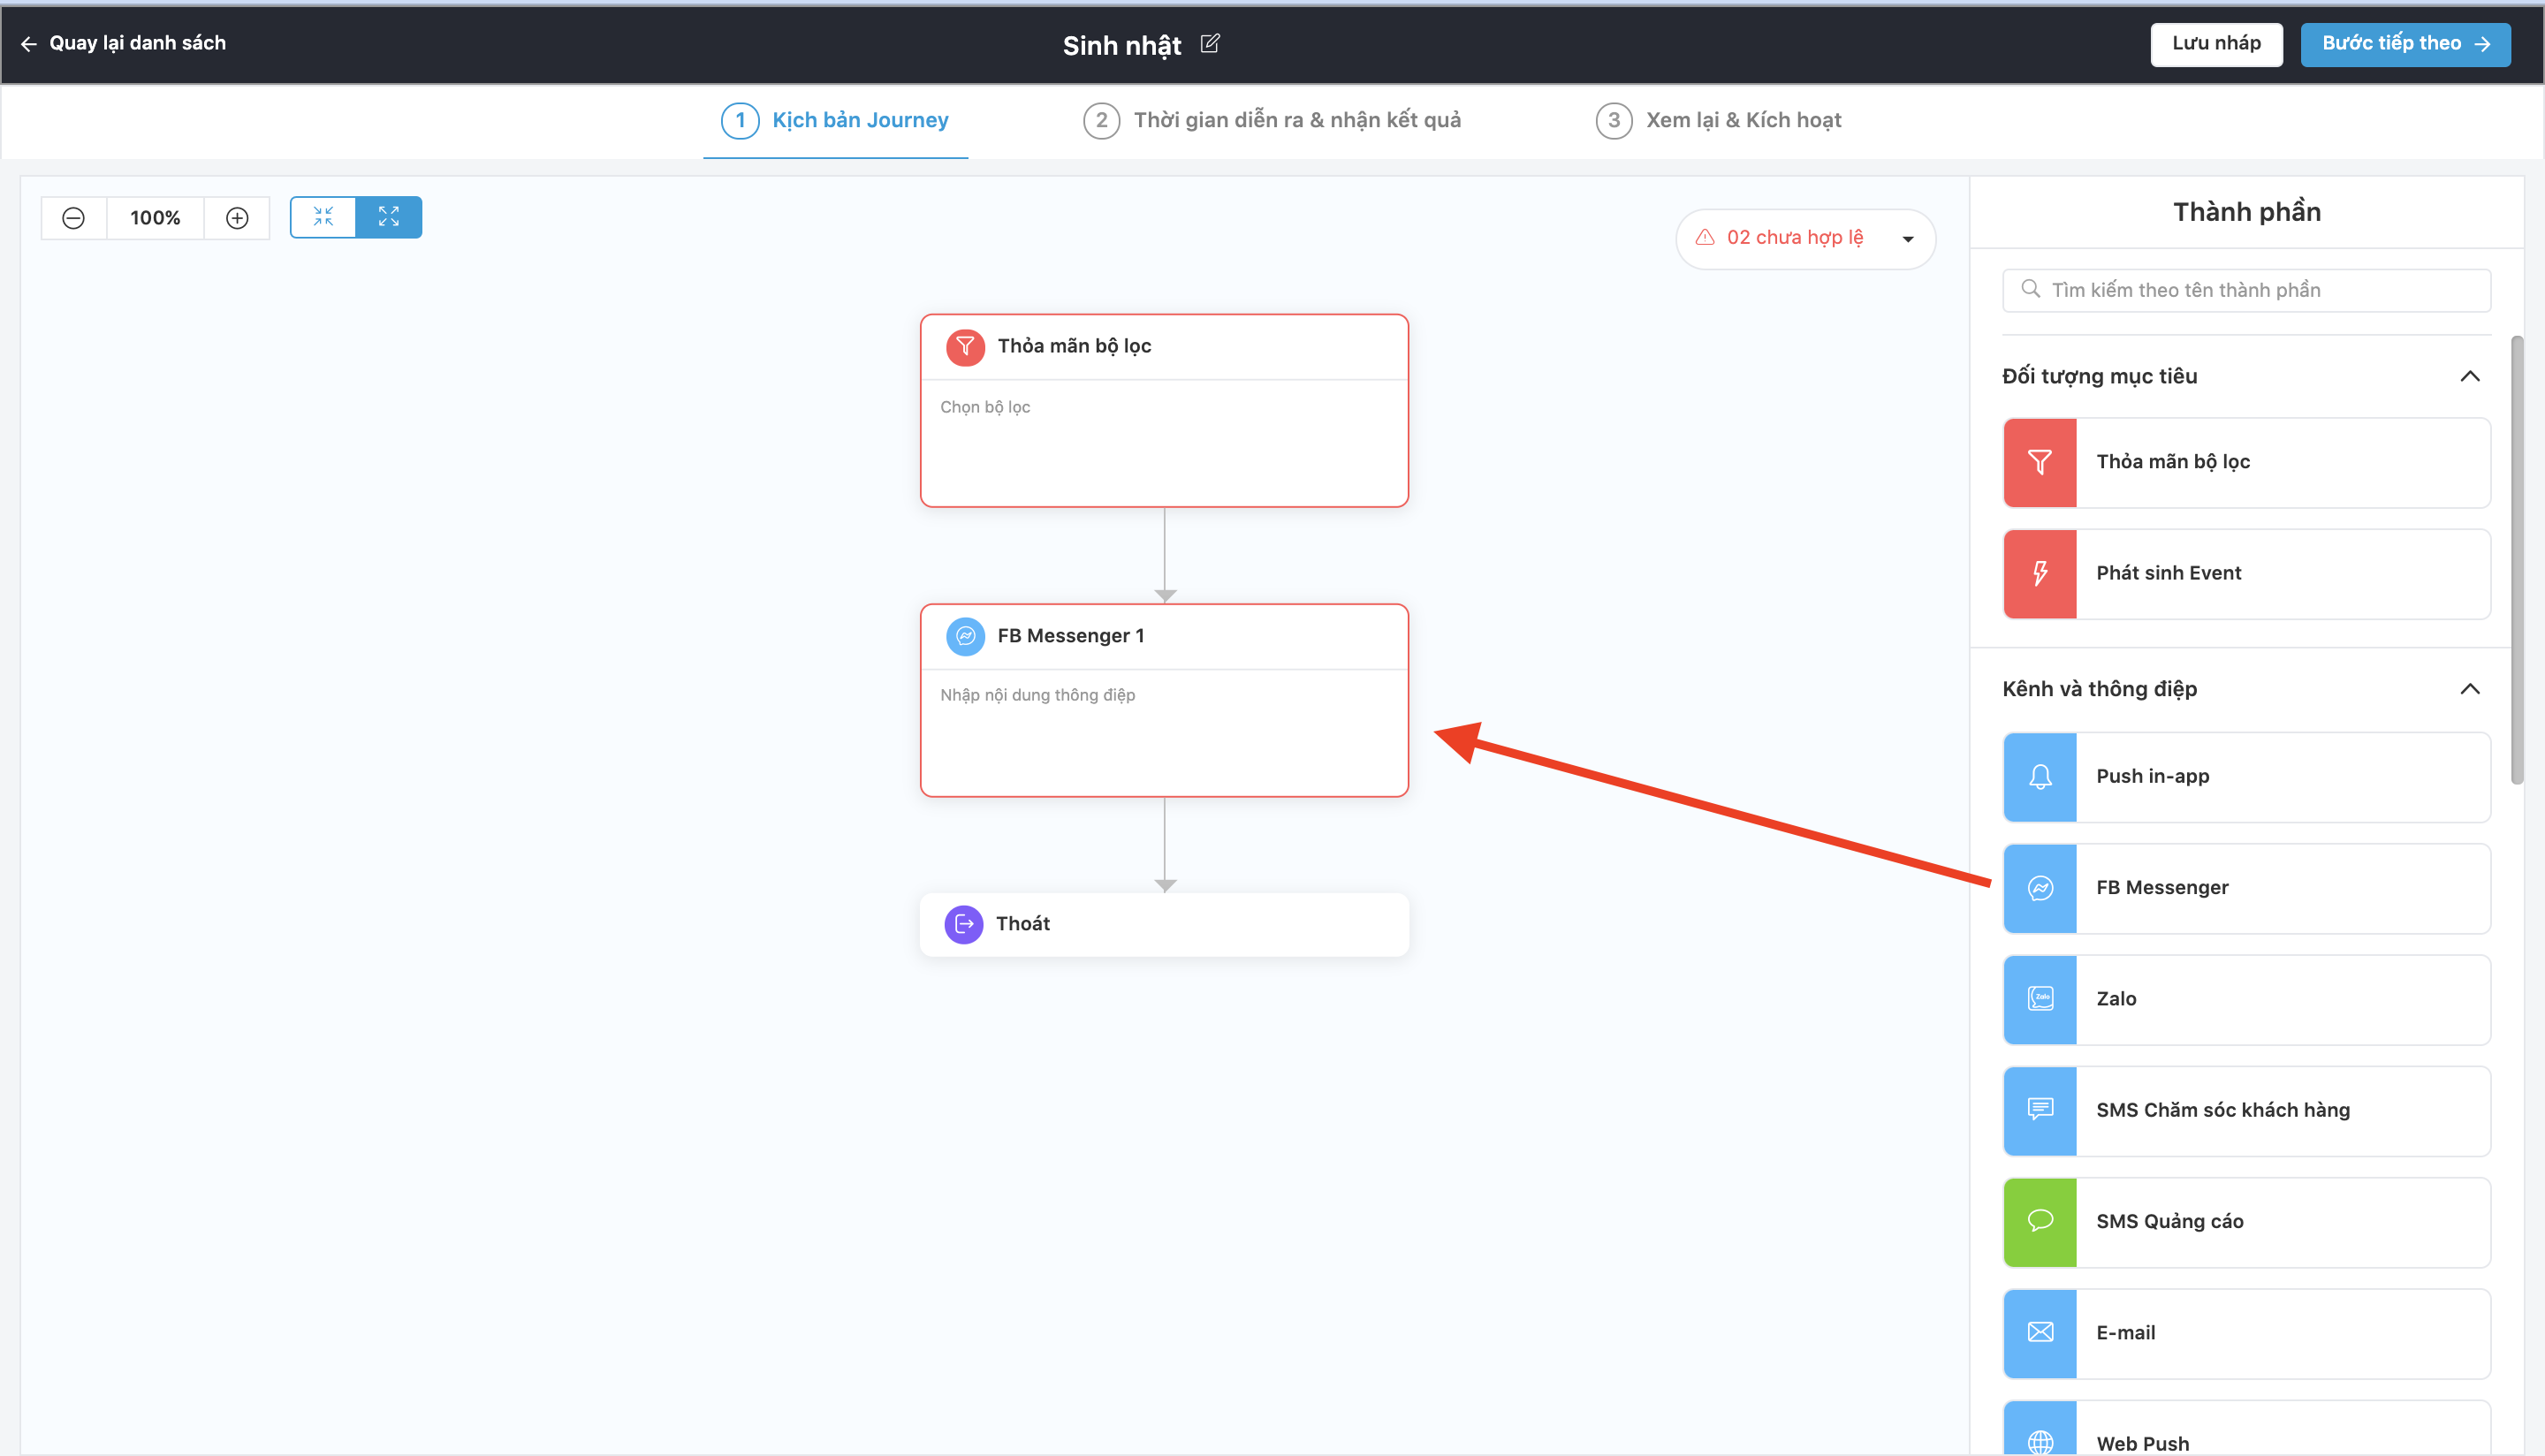Screen dimensions: 2545x1456
Task: Click the FB Messenger 1 node title
Action: pyautogui.click(x=1070, y=636)
